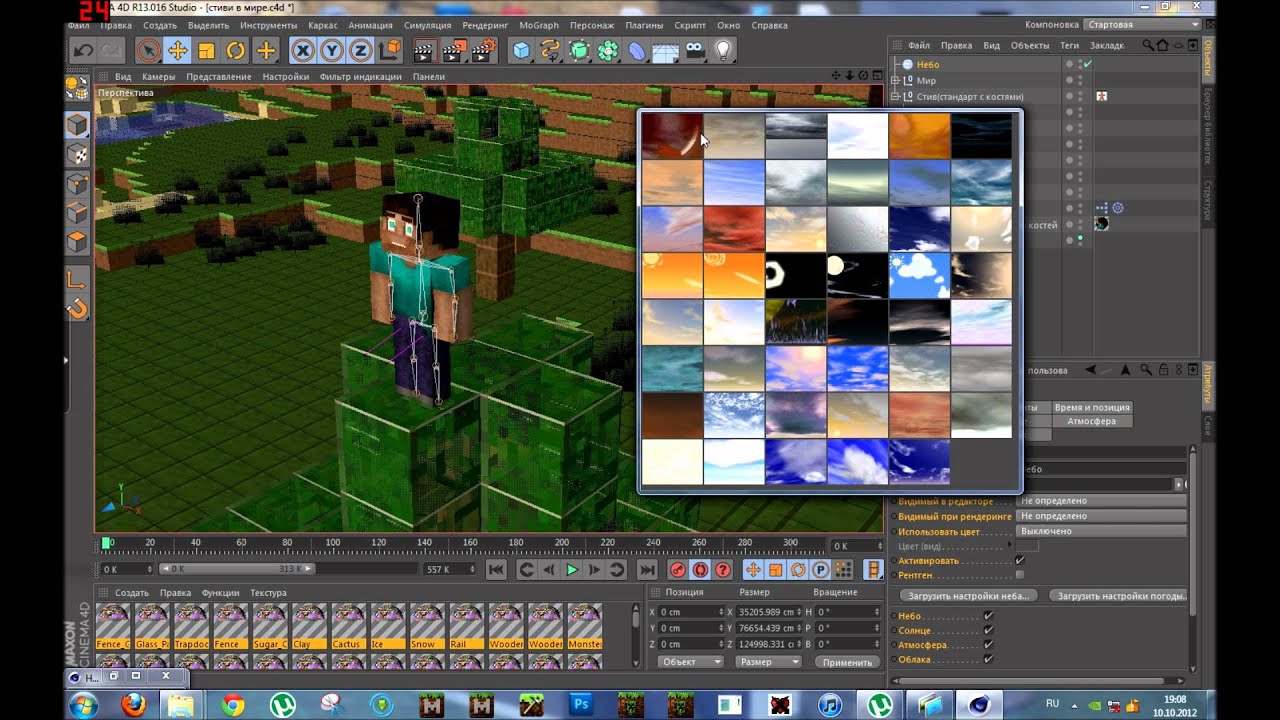Open the Видимый при рендеринге dropdown
This screenshot has height=720, width=1280.
(x=1101, y=516)
